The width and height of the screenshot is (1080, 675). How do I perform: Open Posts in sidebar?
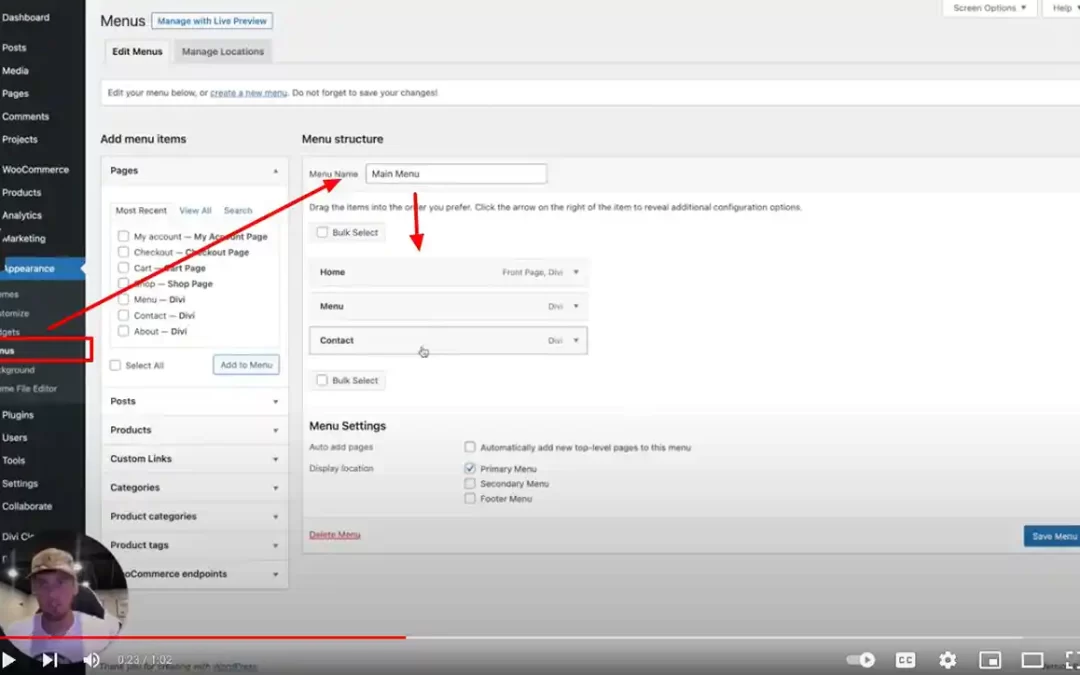point(14,48)
